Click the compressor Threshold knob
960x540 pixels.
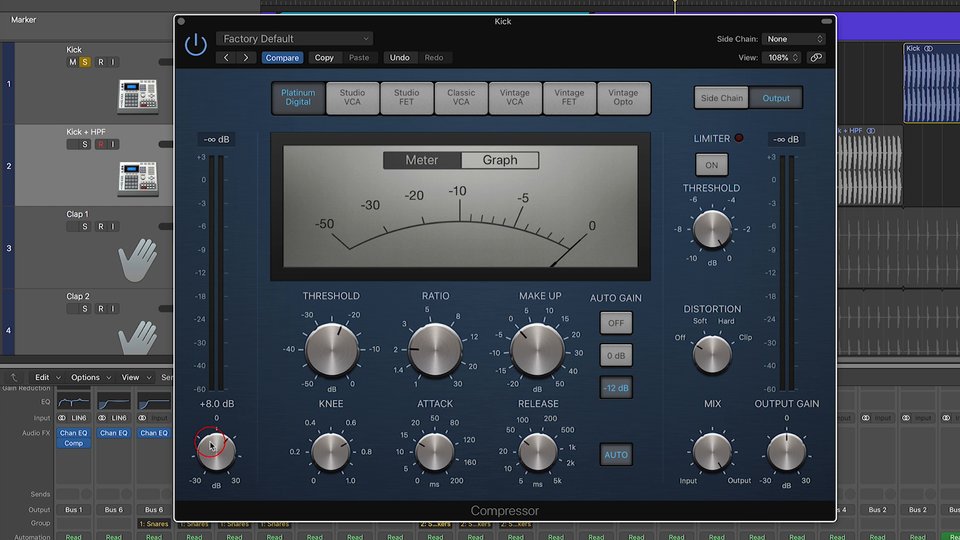click(x=332, y=350)
